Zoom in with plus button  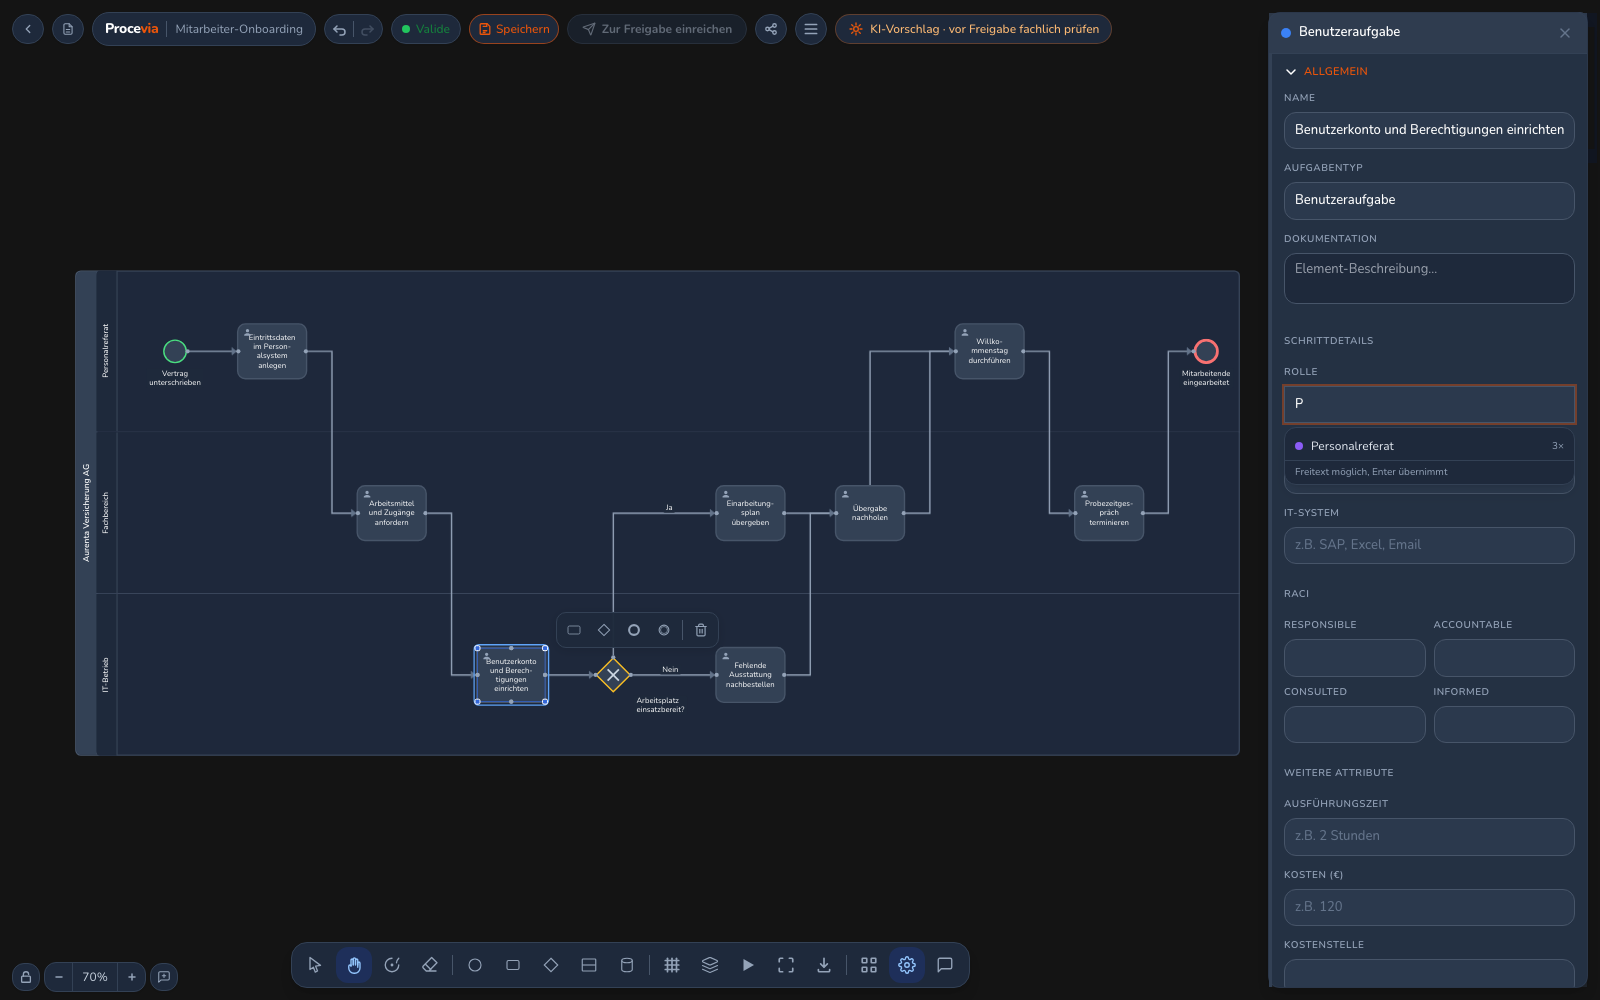[x=131, y=977]
